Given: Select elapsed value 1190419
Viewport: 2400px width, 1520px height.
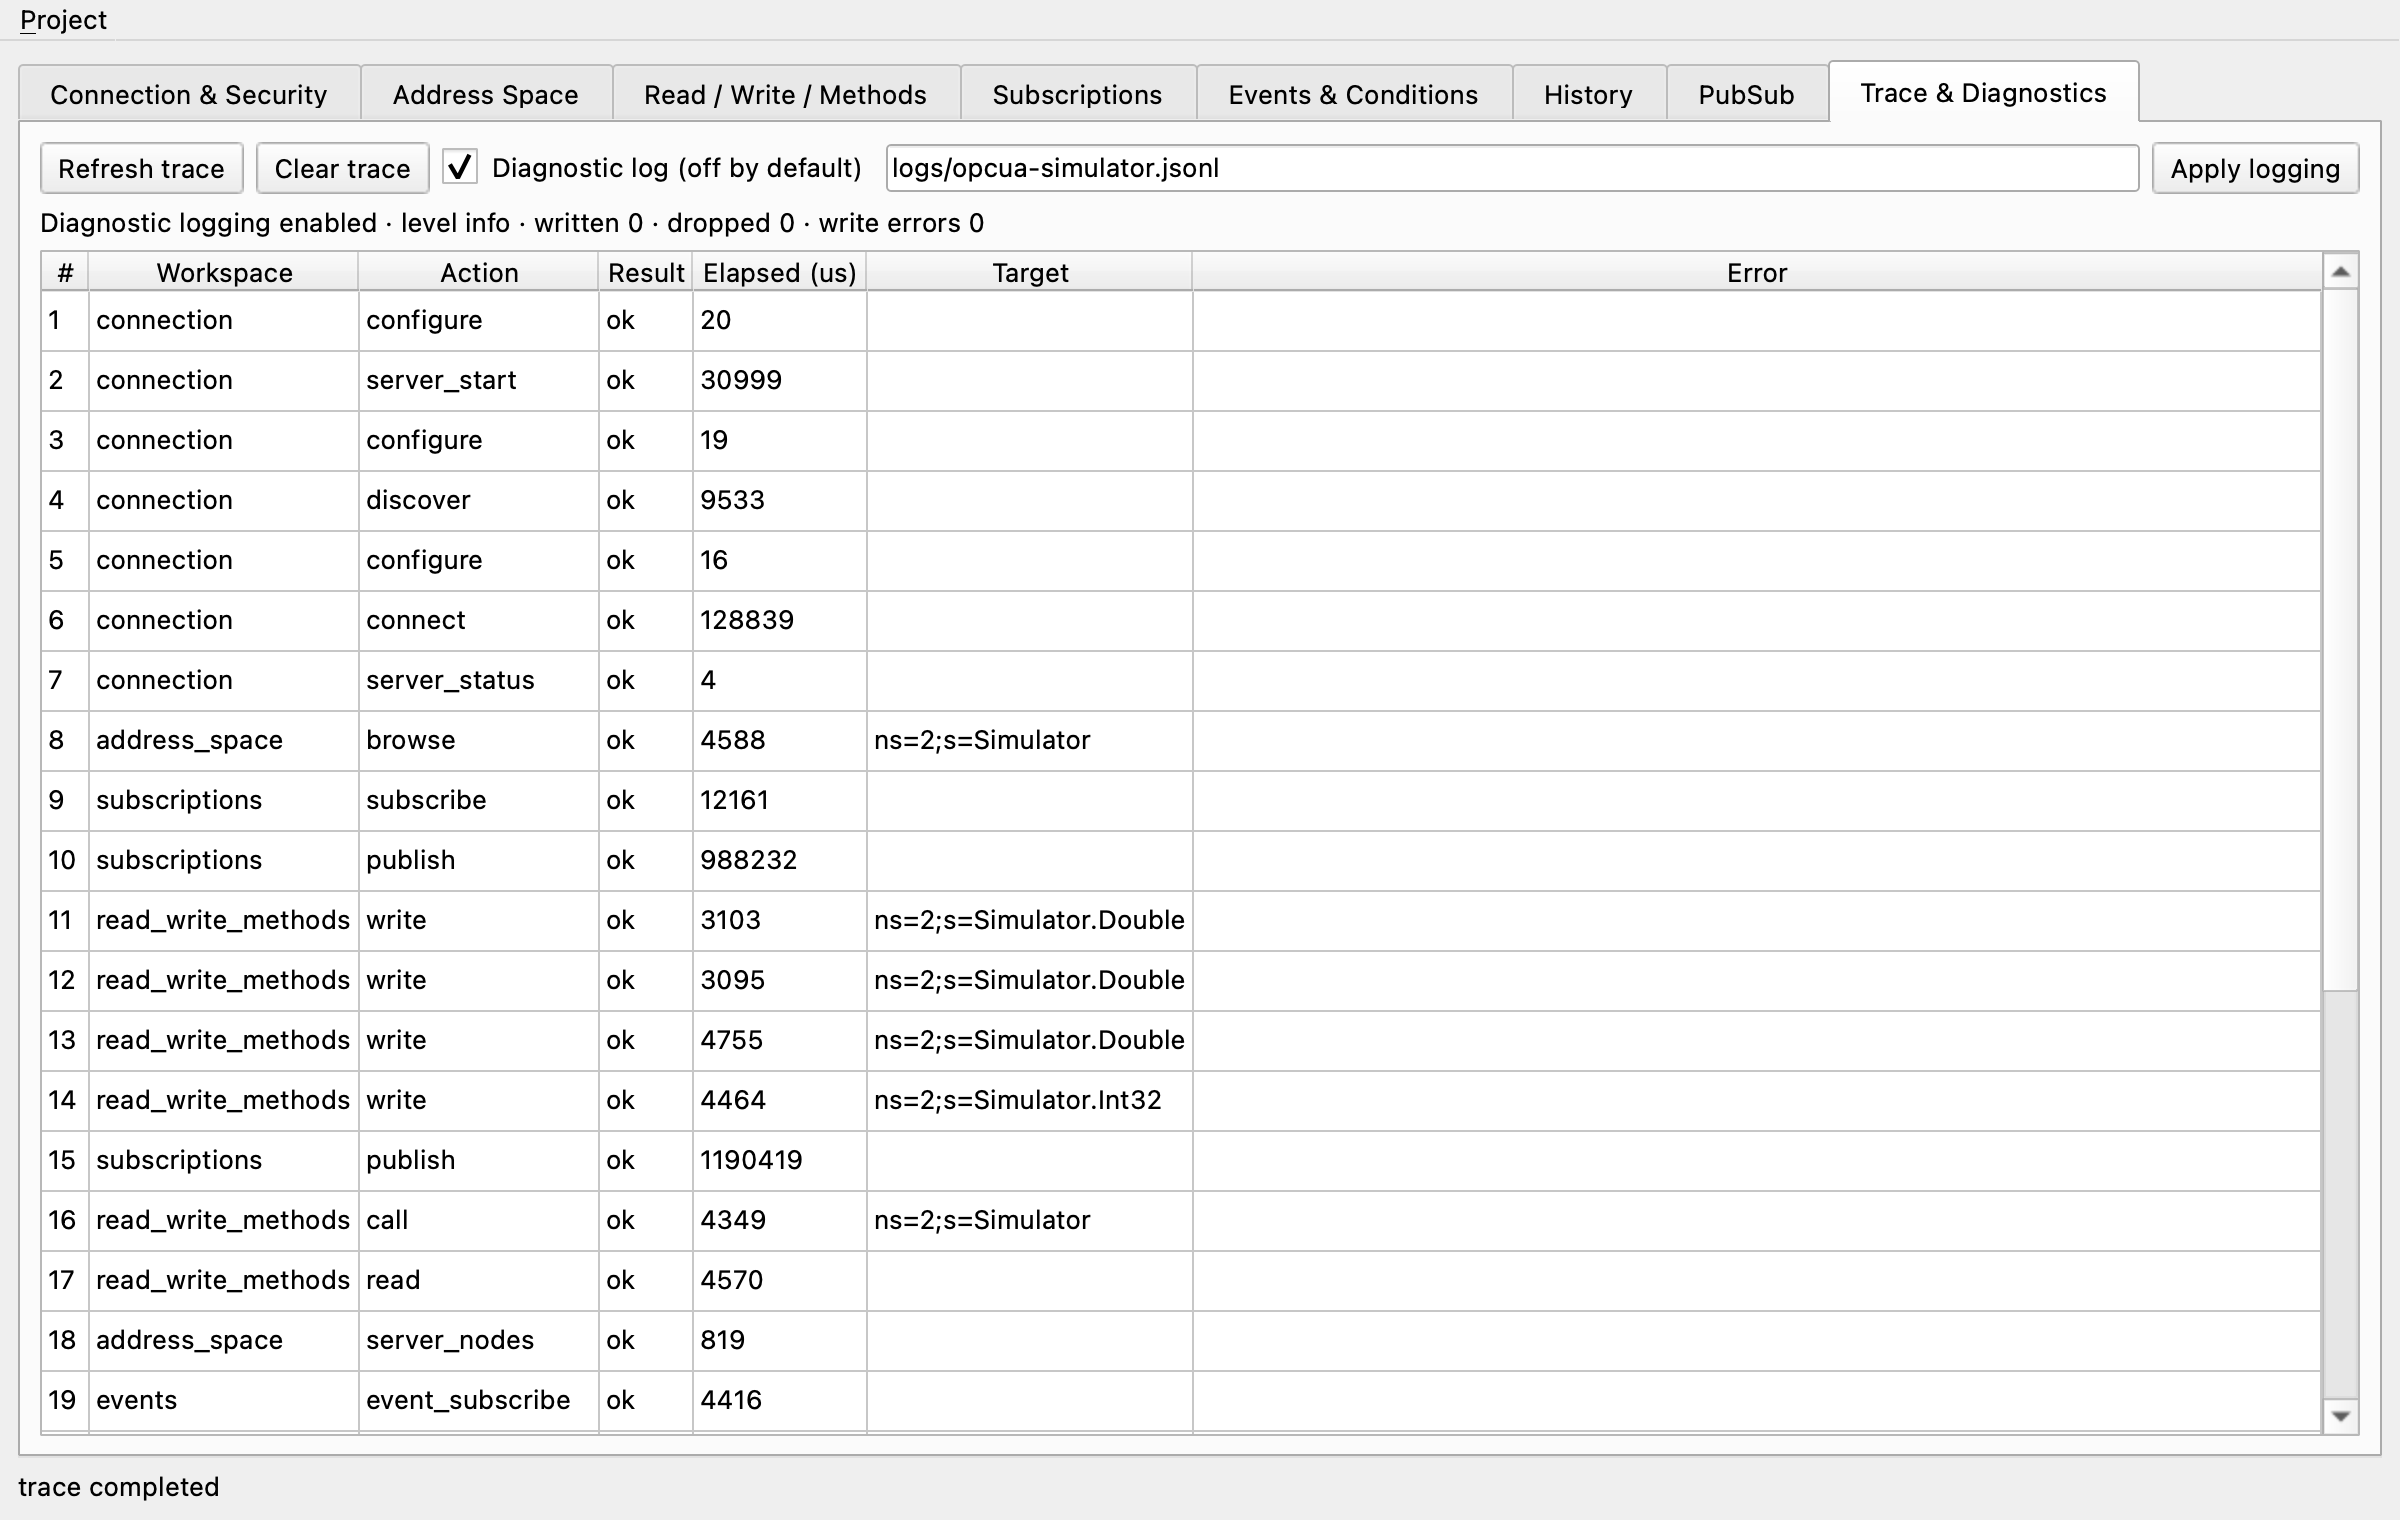Looking at the screenshot, I should click(x=780, y=1161).
